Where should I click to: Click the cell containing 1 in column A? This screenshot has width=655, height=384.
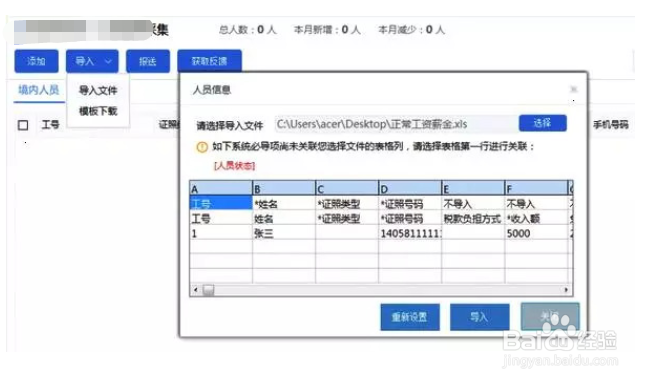pos(221,233)
